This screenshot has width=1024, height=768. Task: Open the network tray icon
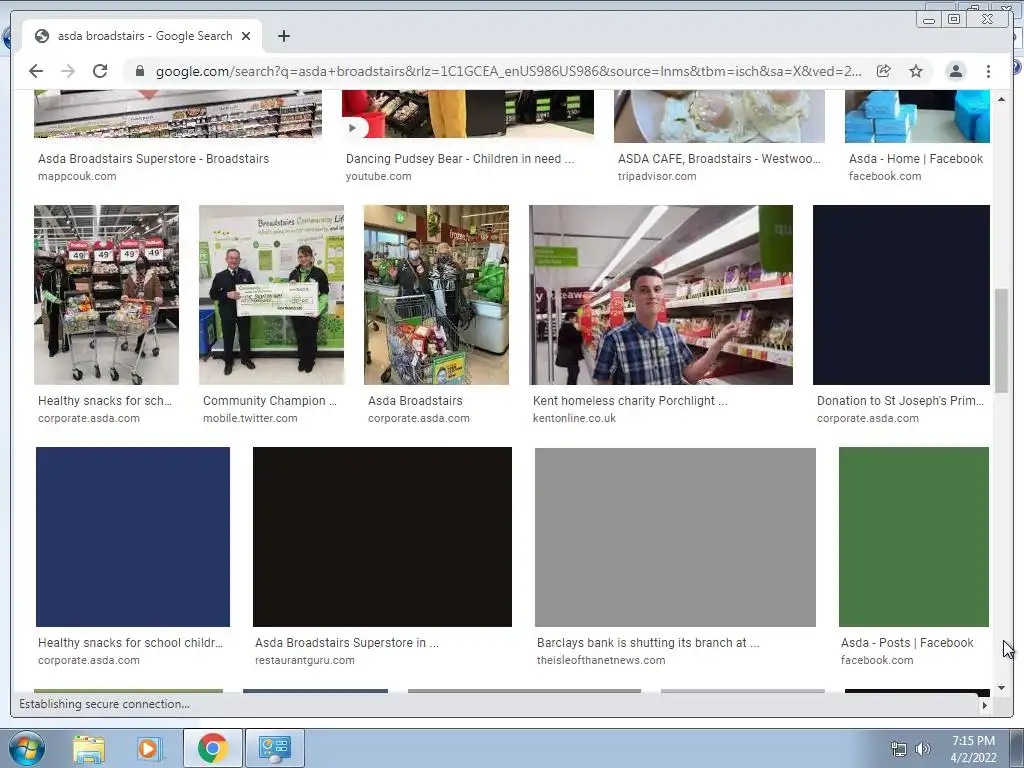click(899, 749)
